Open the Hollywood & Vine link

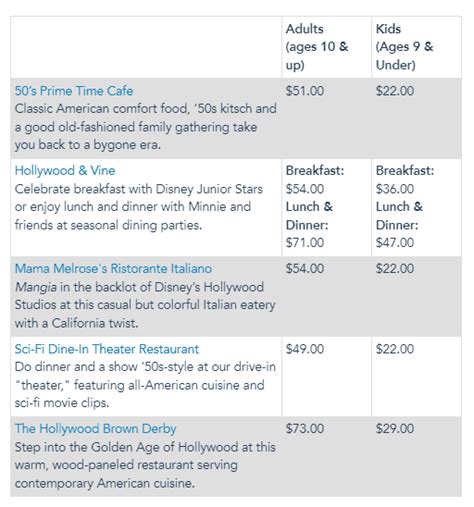65,171
